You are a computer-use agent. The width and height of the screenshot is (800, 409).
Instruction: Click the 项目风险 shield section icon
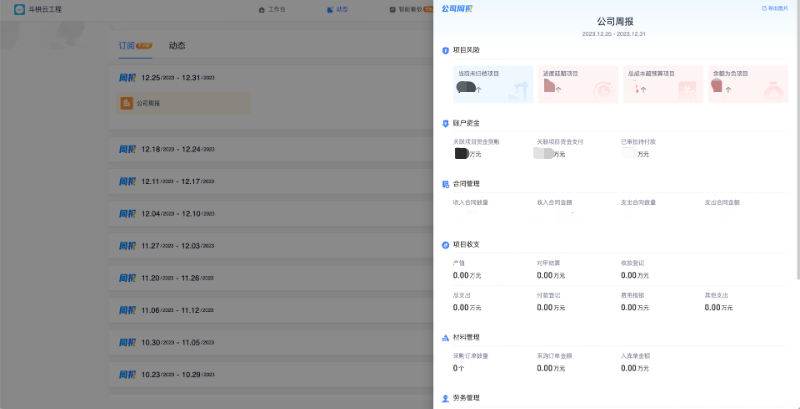pyautogui.click(x=445, y=50)
